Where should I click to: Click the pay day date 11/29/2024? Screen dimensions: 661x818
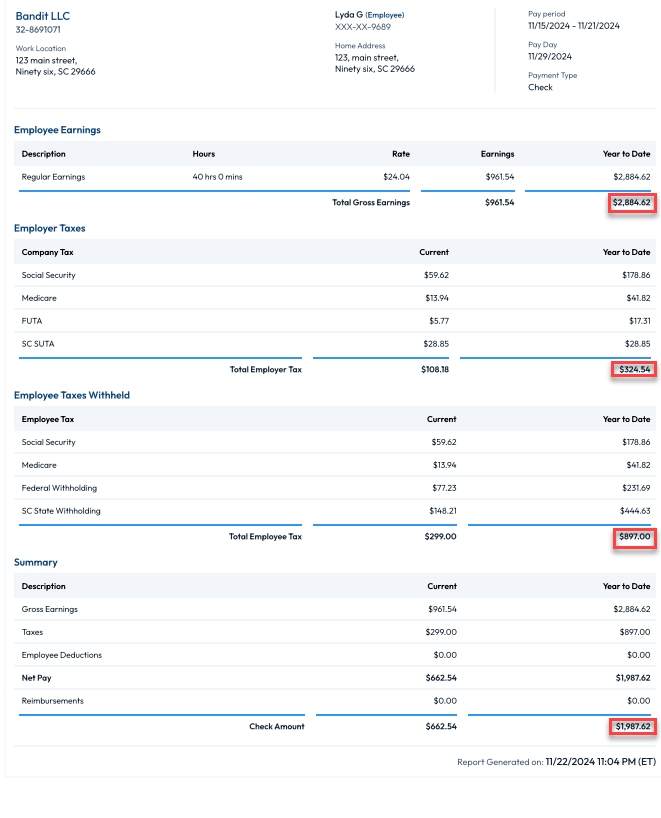click(549, 56)
